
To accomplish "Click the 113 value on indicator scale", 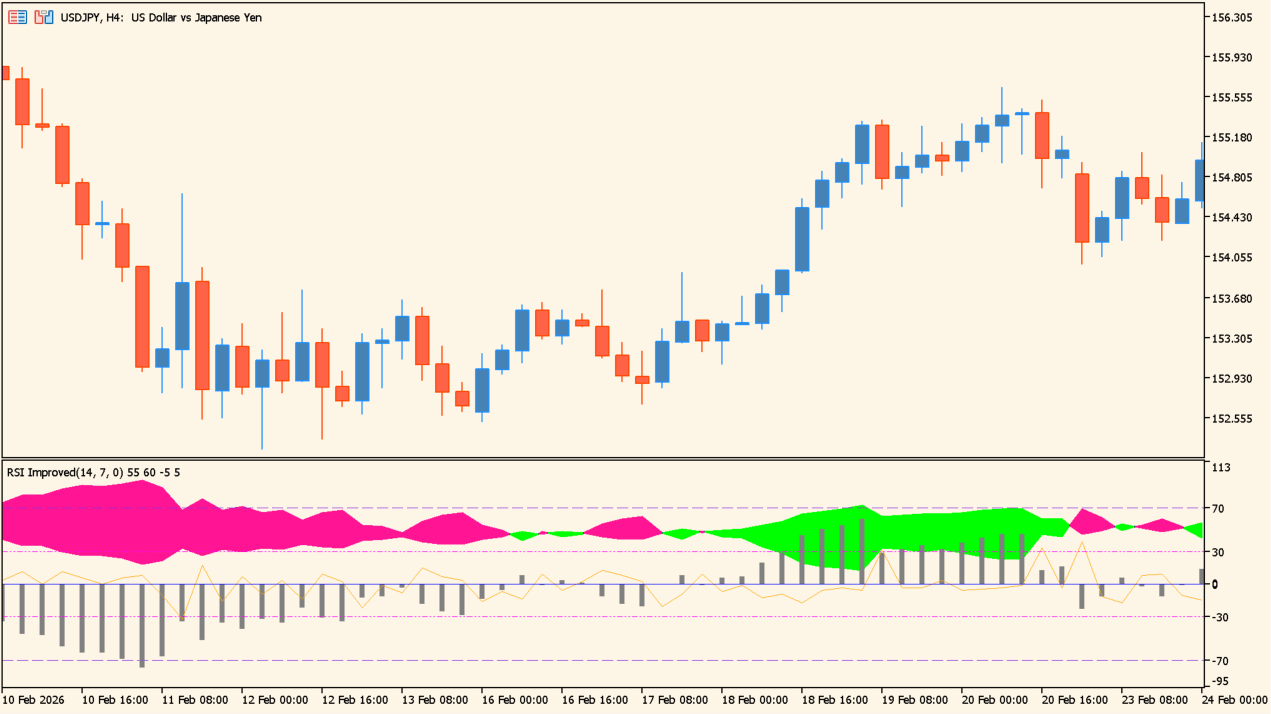I will coord(1221,468).
